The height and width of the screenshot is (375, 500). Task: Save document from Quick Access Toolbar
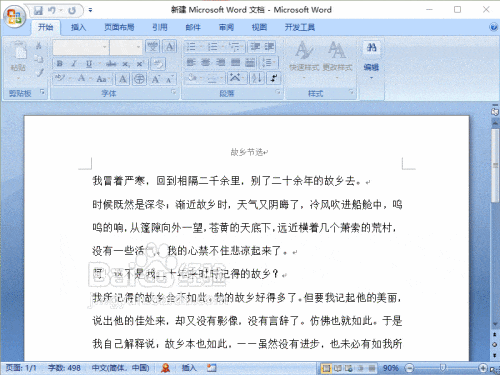38,11
